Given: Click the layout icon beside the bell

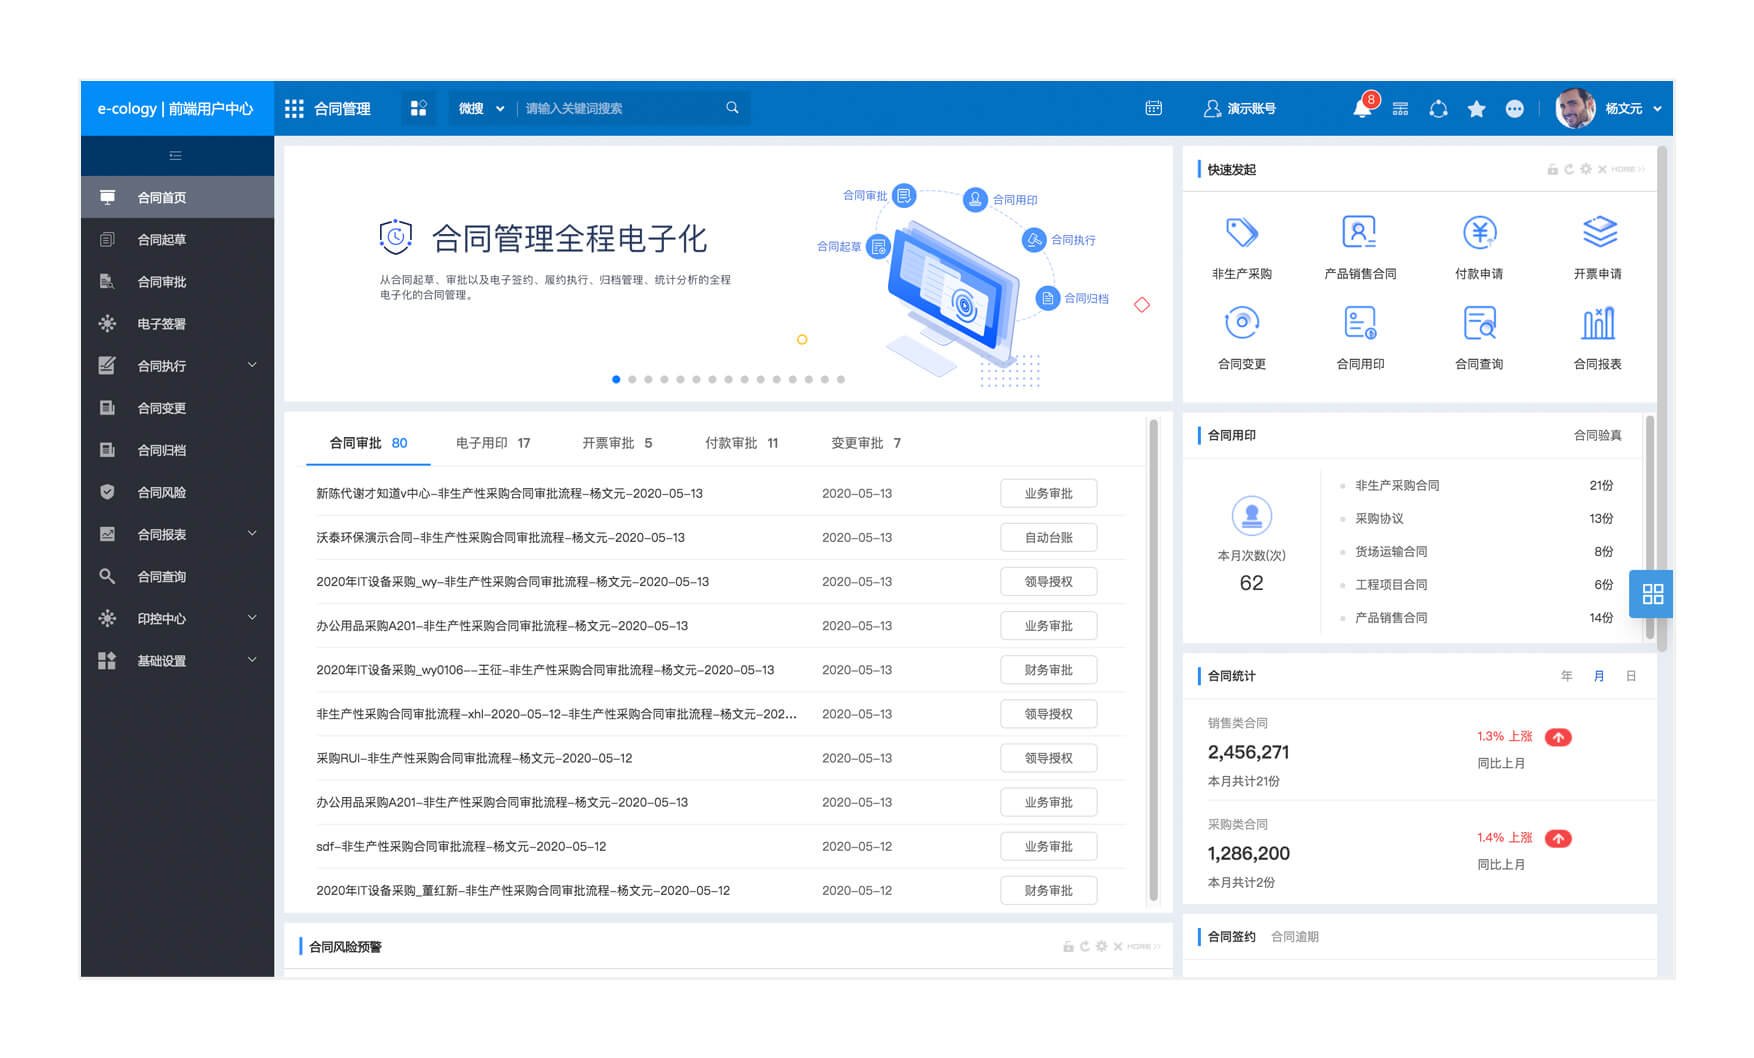Looking at the screenshot, I should 1400,108.
